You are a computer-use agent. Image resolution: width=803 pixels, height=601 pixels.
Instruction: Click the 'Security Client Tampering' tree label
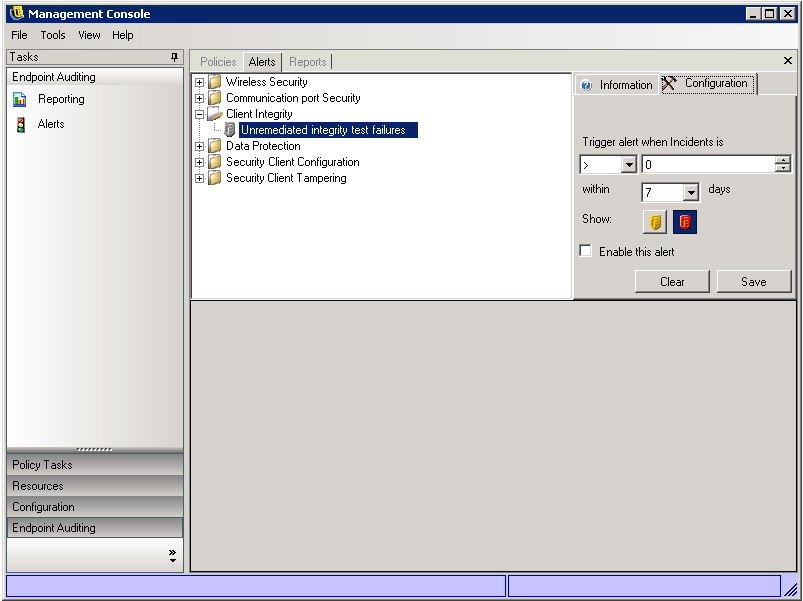286,178
